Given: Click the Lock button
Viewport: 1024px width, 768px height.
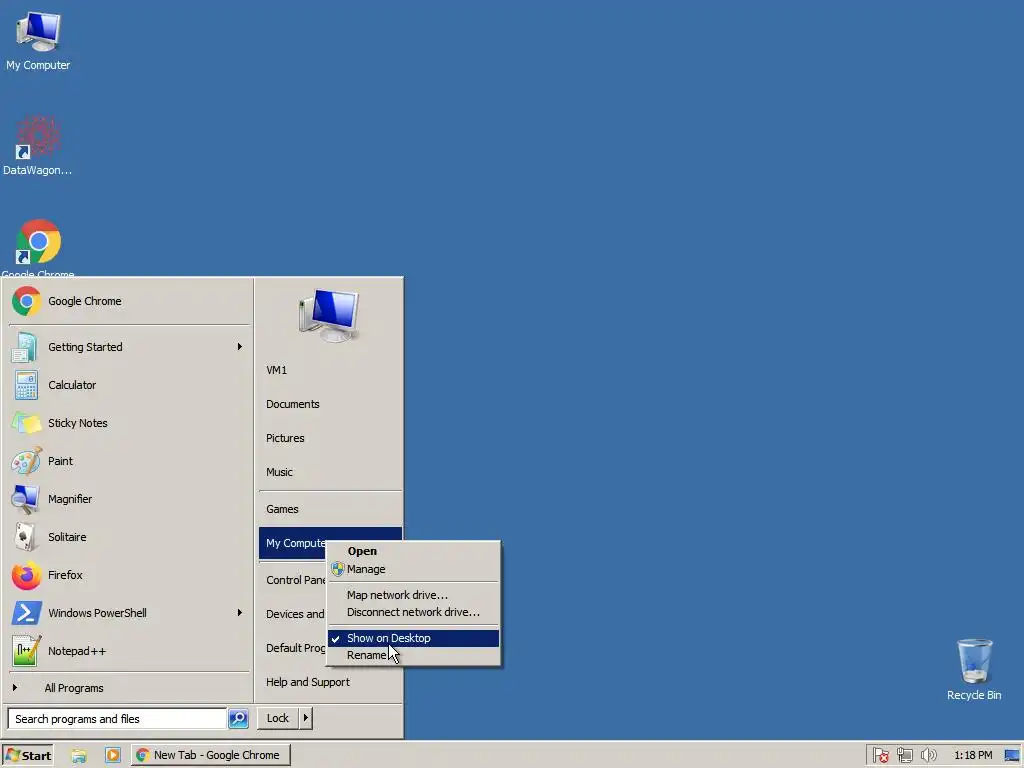Looking at the screenshot, I should [x=278, y=718].
